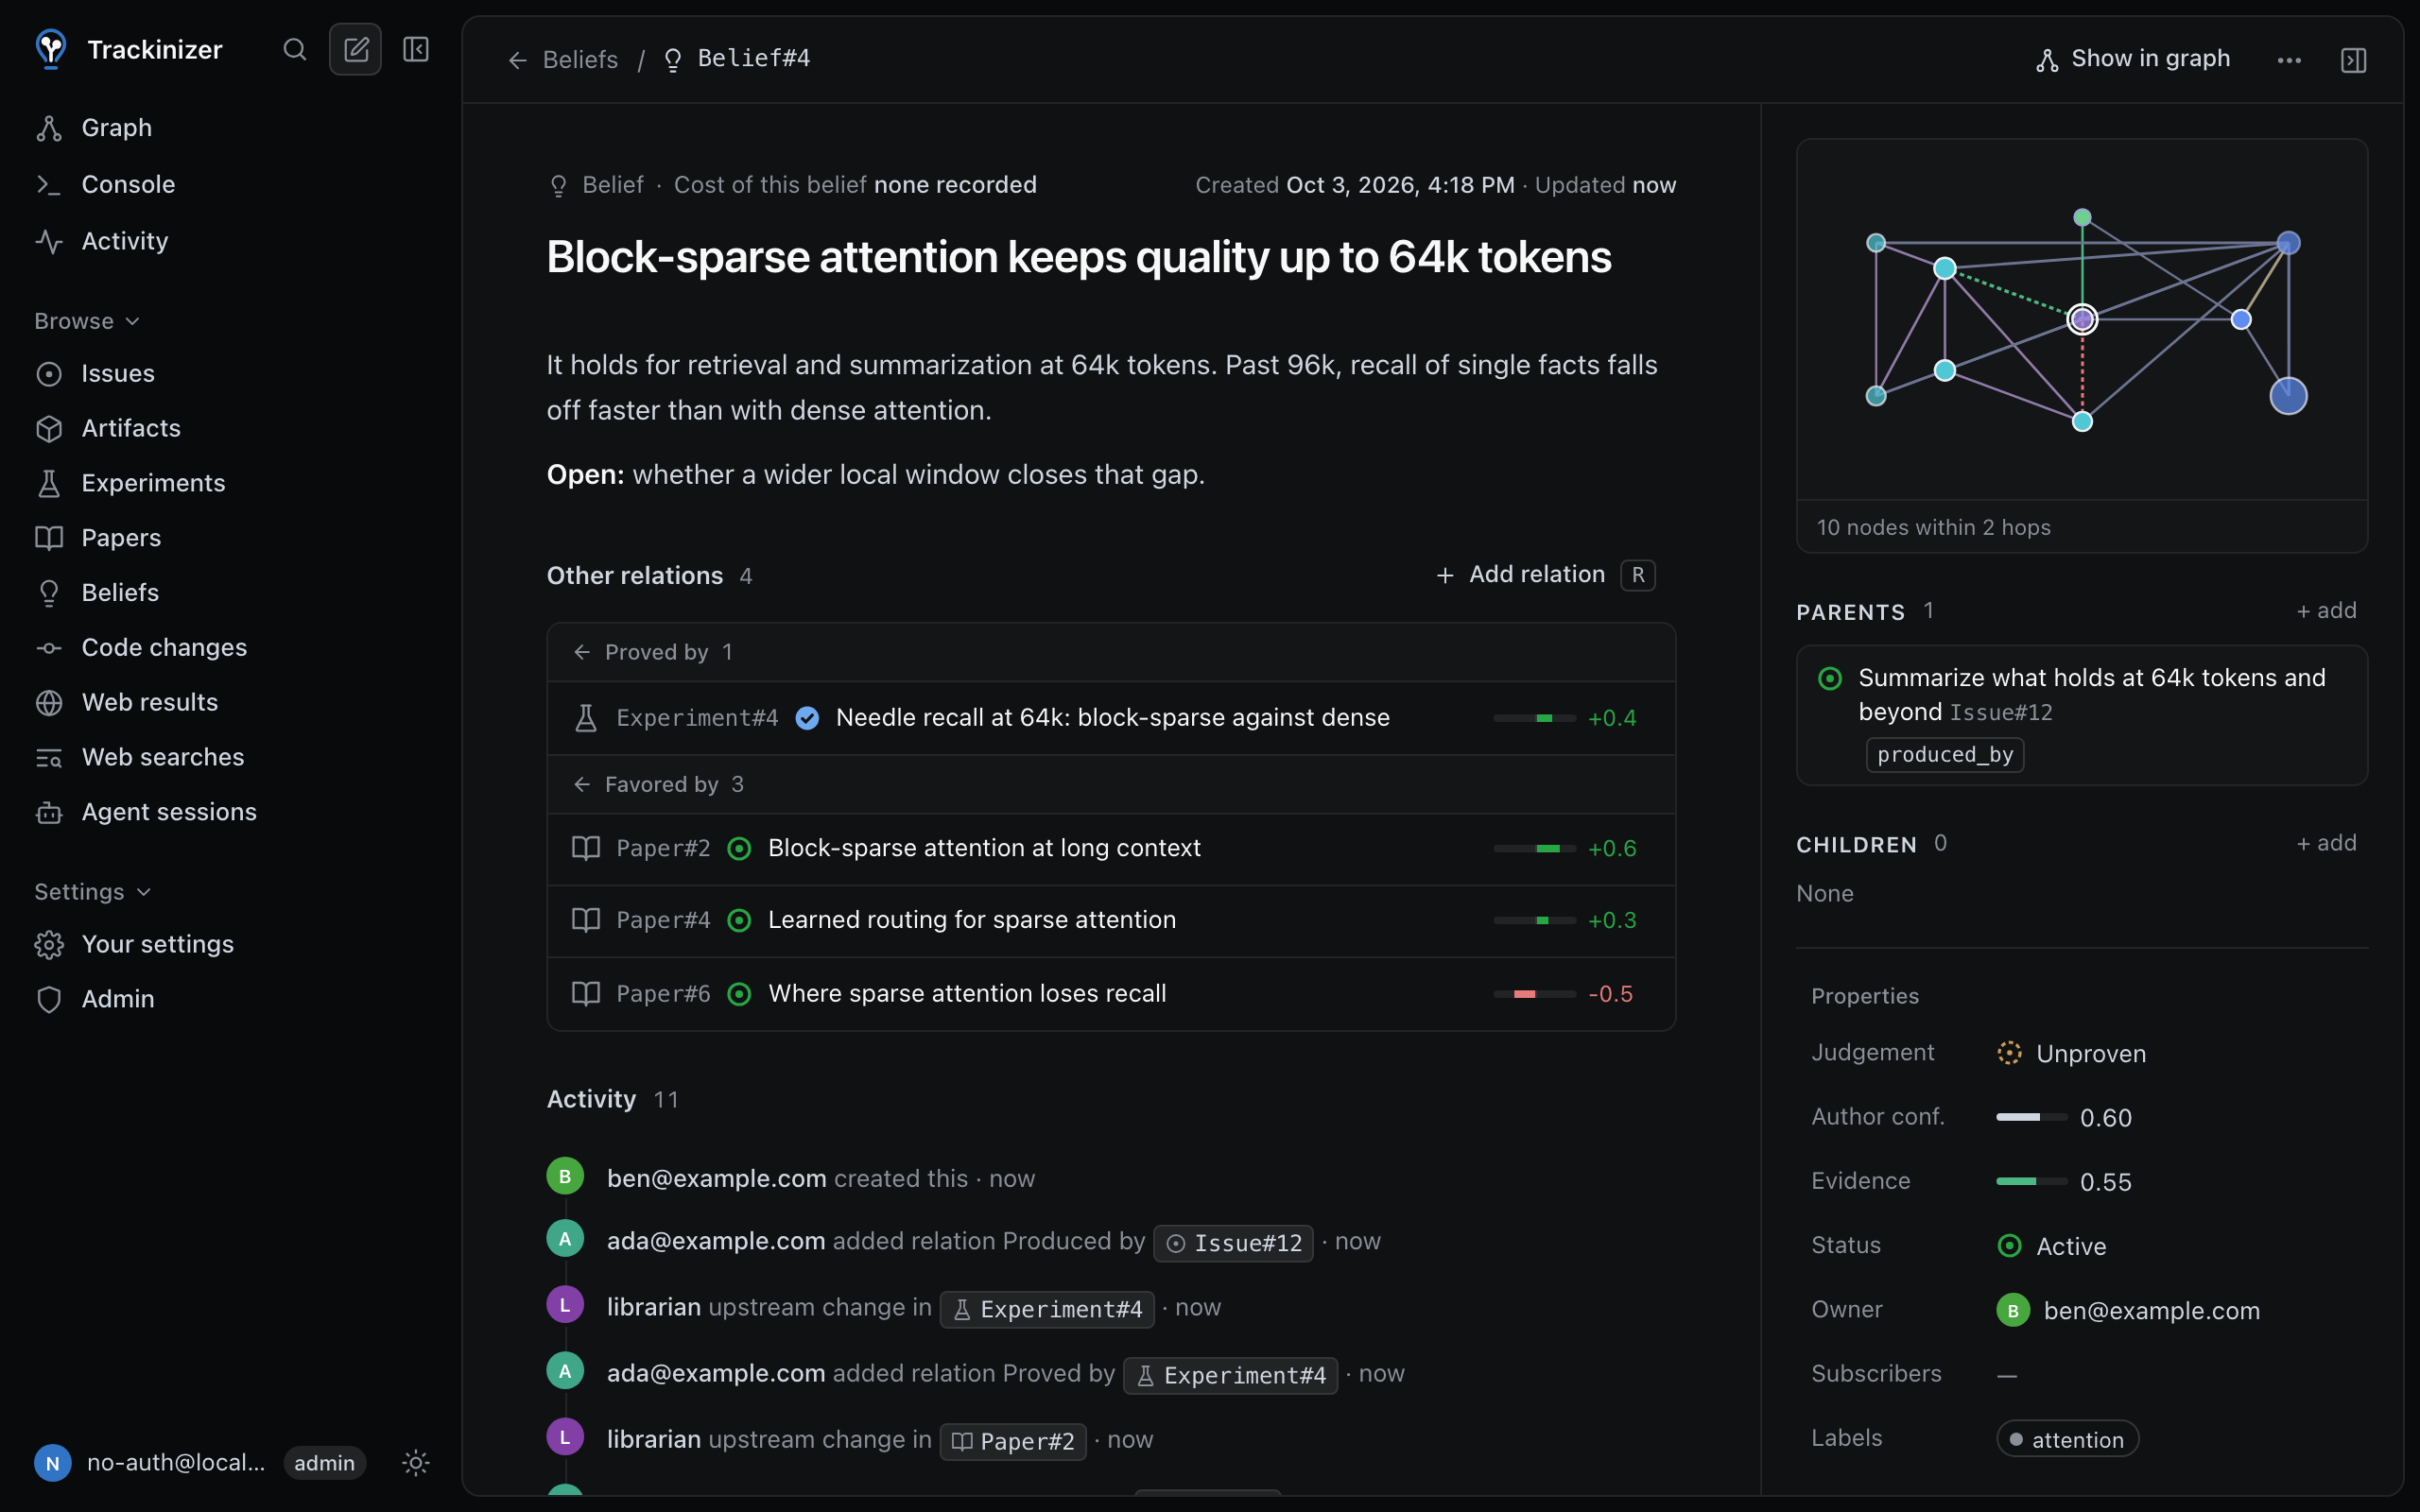
Task: Open Paper#6 Where sparse attention loses recall
Action: [1111, 994]
